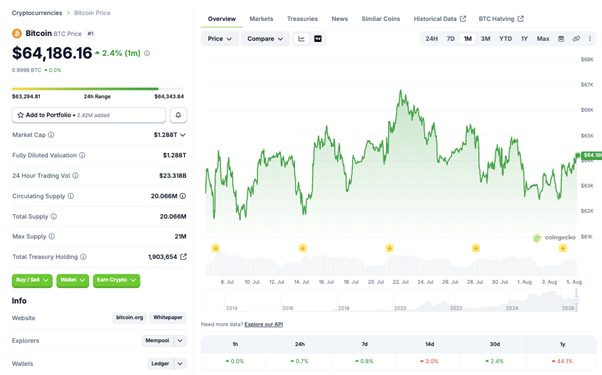Open info icon next to 20.066M circulating value
602x375 pixels.
pos(183,196)
